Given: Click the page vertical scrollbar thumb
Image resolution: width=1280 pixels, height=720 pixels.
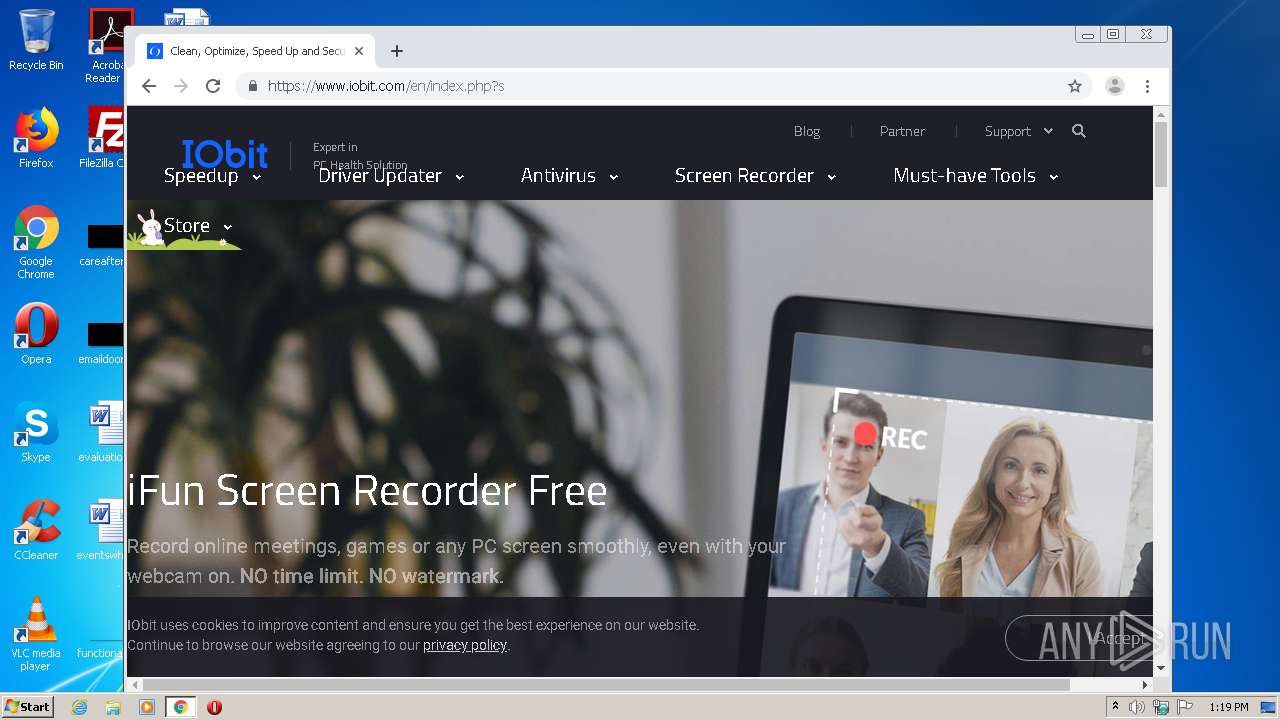Looking at the screenshot, I should [x=1161, y=153].
